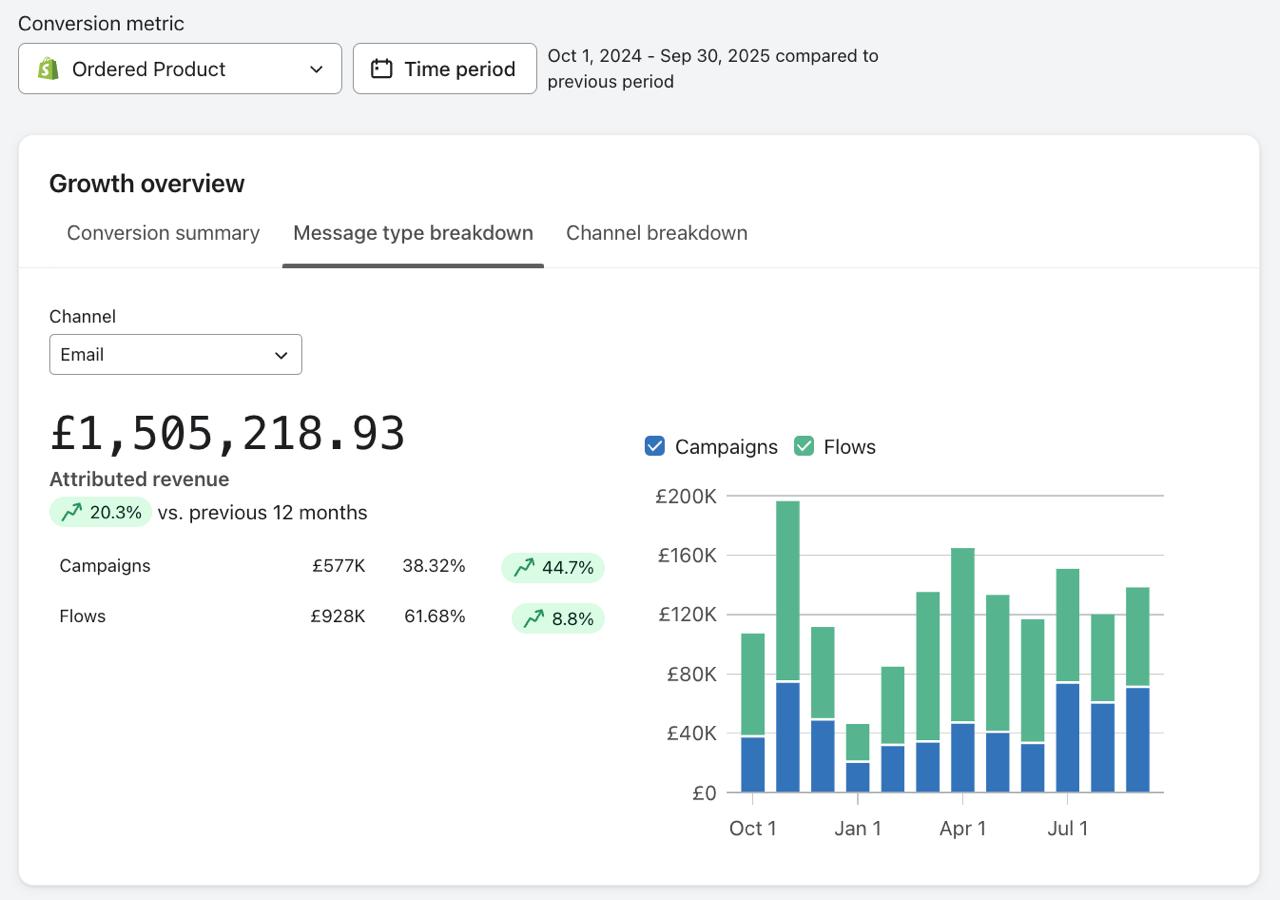Click the £1,505,218.93 attributed revenue figure
Image resolution: width=1280 pixels, height=900 pixels.
(x=227, y=434)
